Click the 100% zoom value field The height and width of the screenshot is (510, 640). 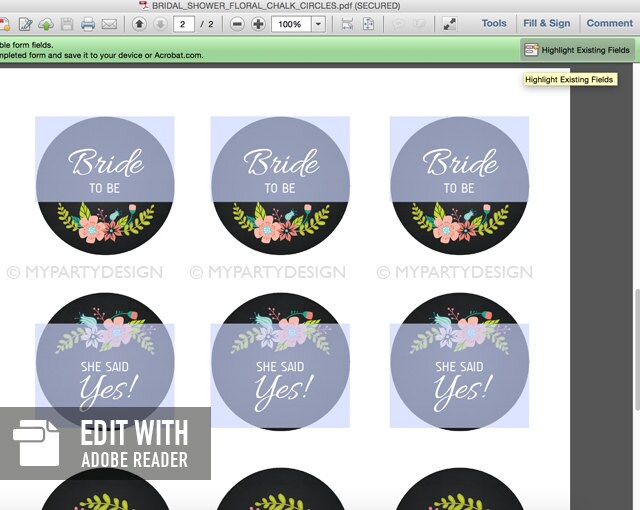291,24
